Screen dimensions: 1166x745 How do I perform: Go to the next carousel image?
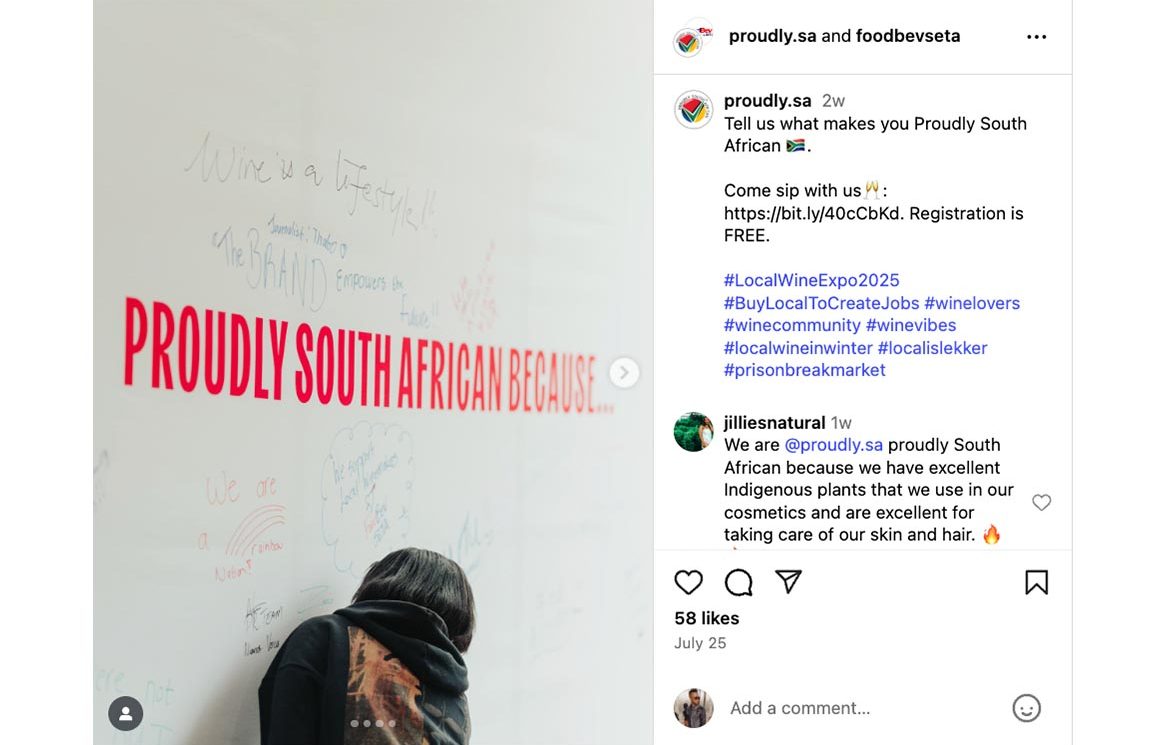point(624,373)
